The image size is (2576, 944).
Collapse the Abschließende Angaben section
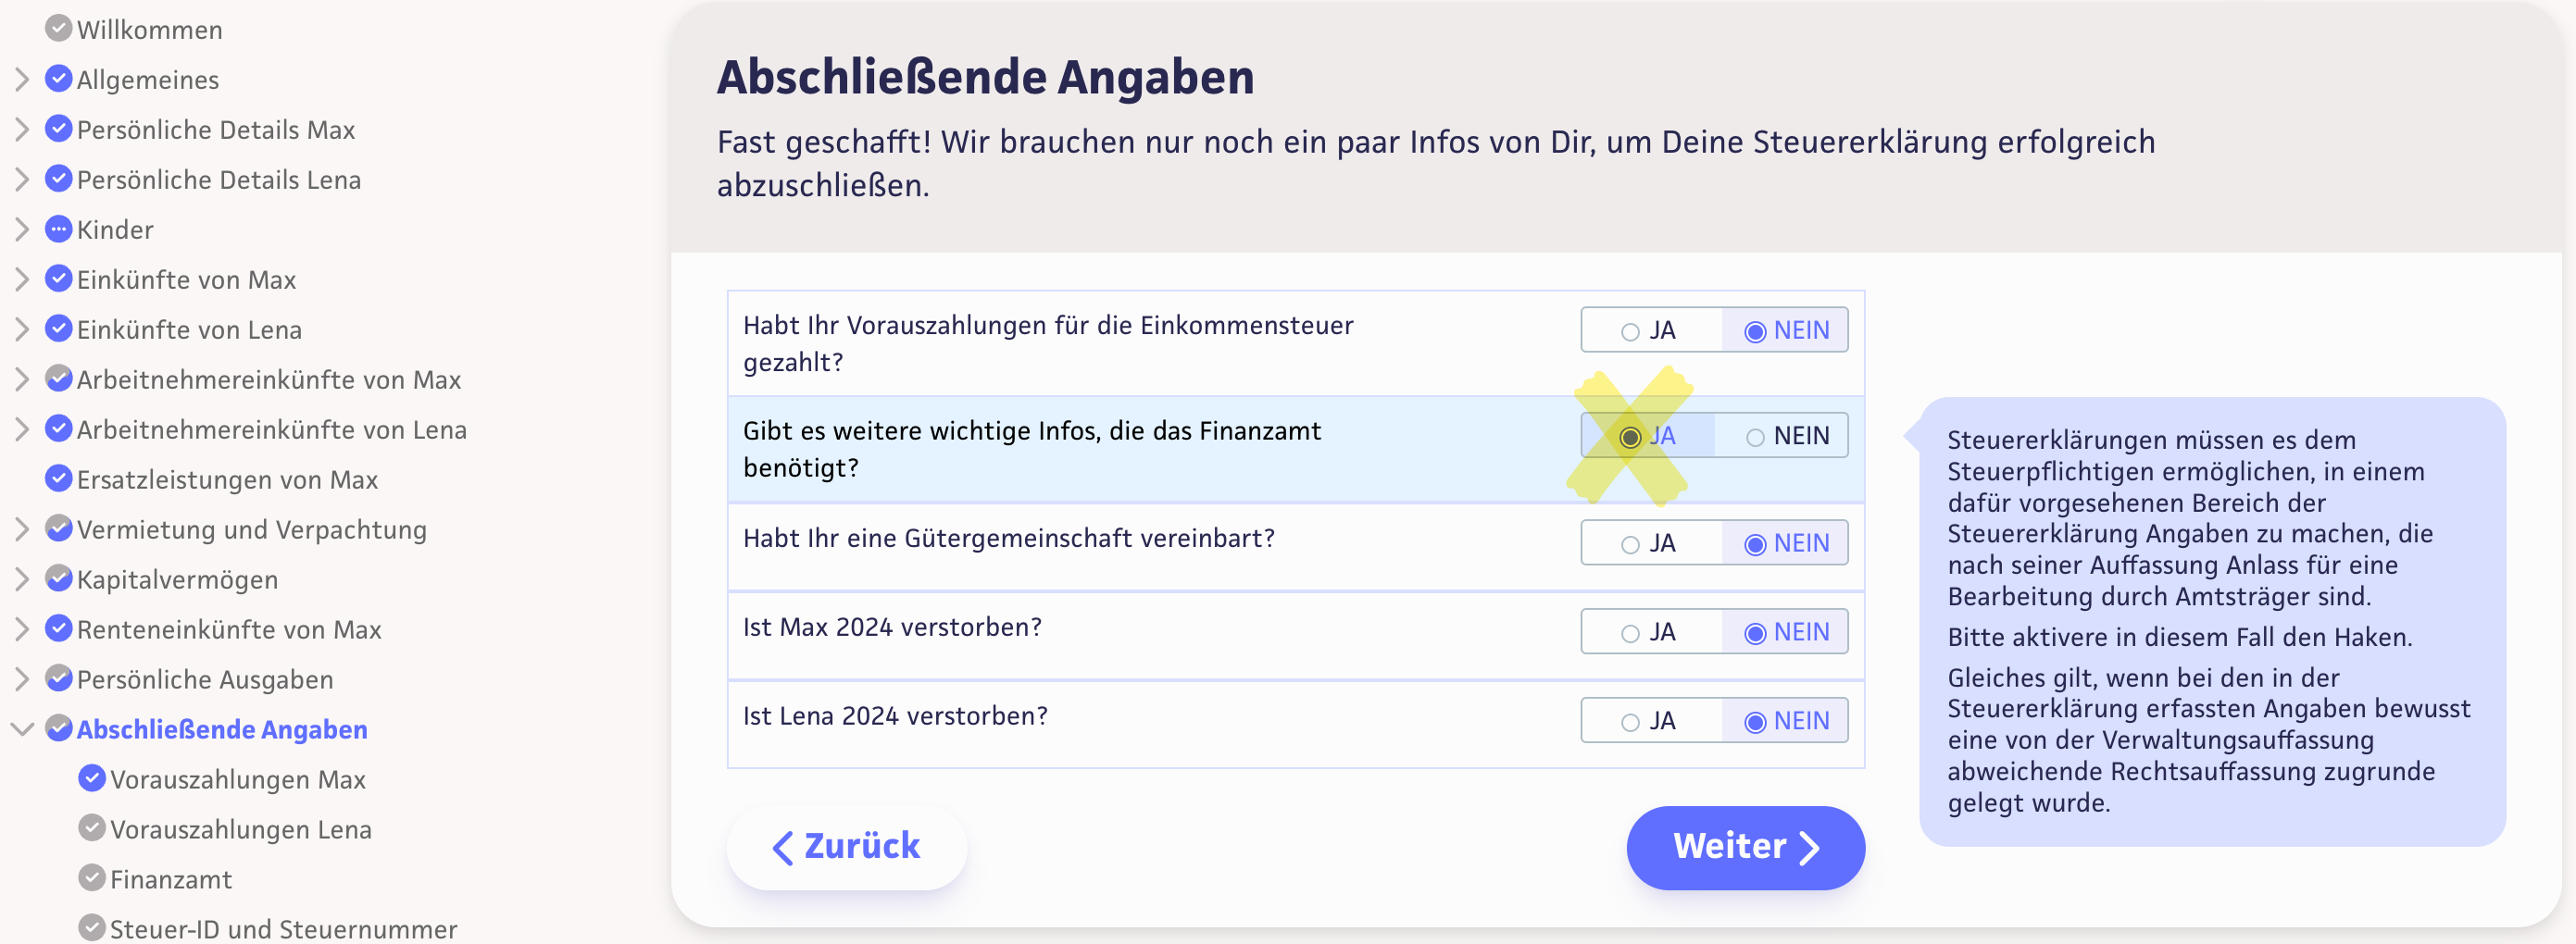click(22, 729)
